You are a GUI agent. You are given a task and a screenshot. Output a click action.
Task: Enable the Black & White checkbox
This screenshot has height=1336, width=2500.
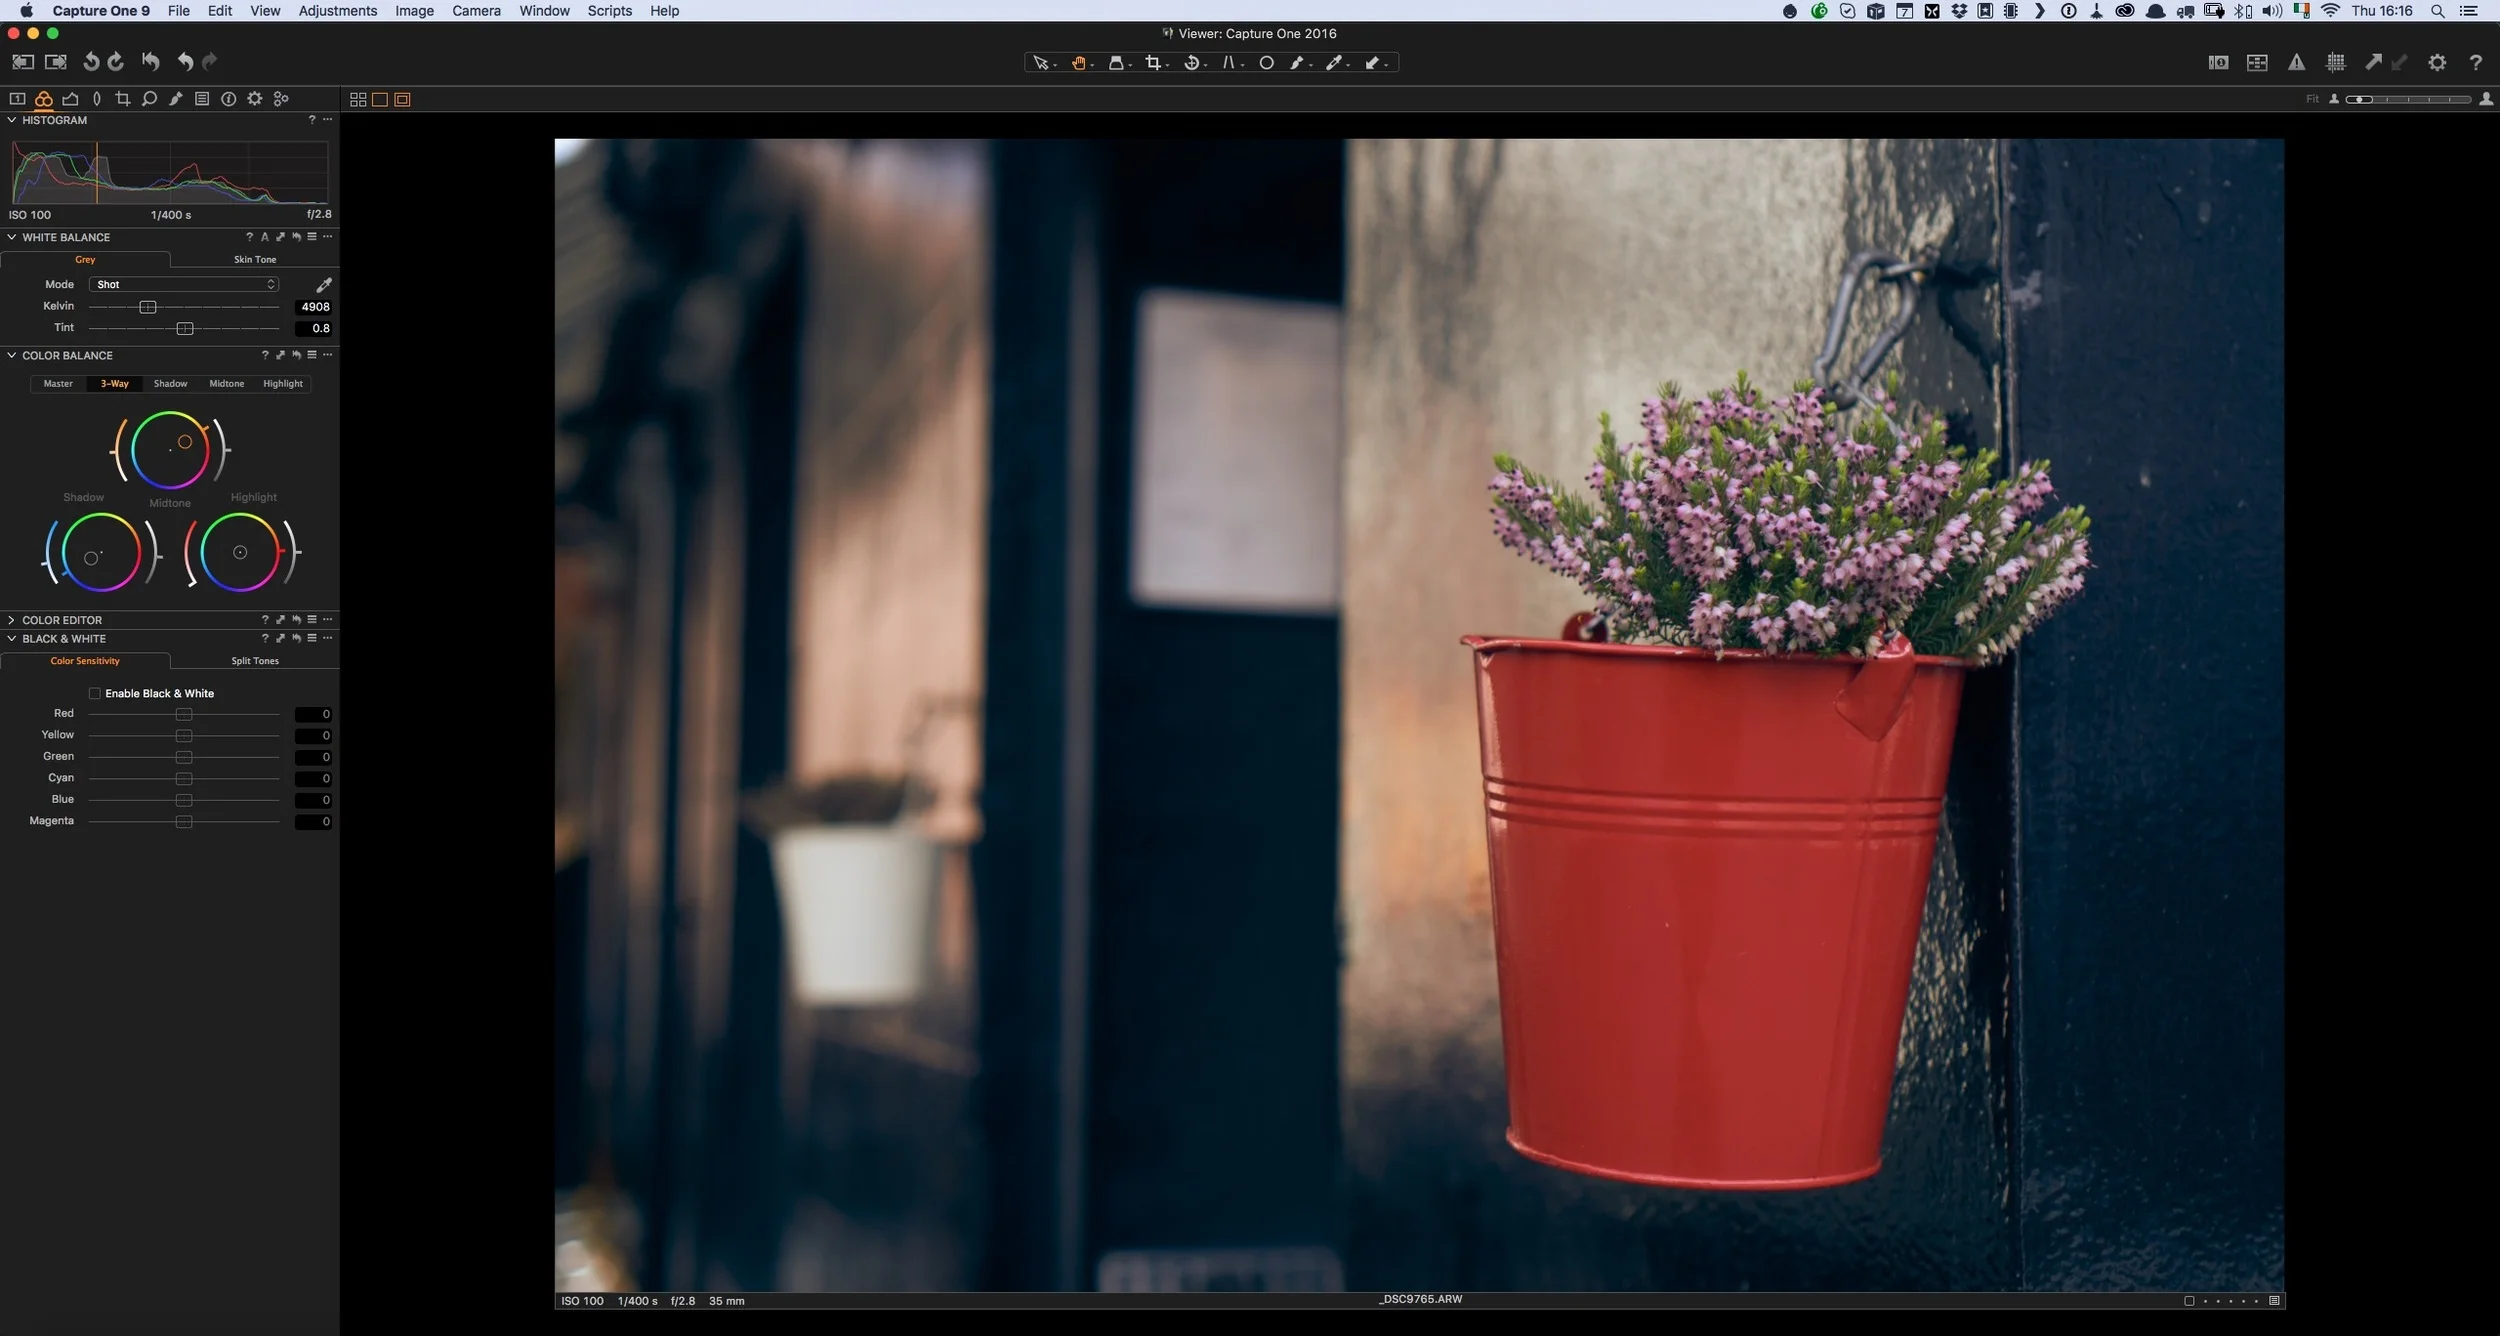(x=94, y=693)
